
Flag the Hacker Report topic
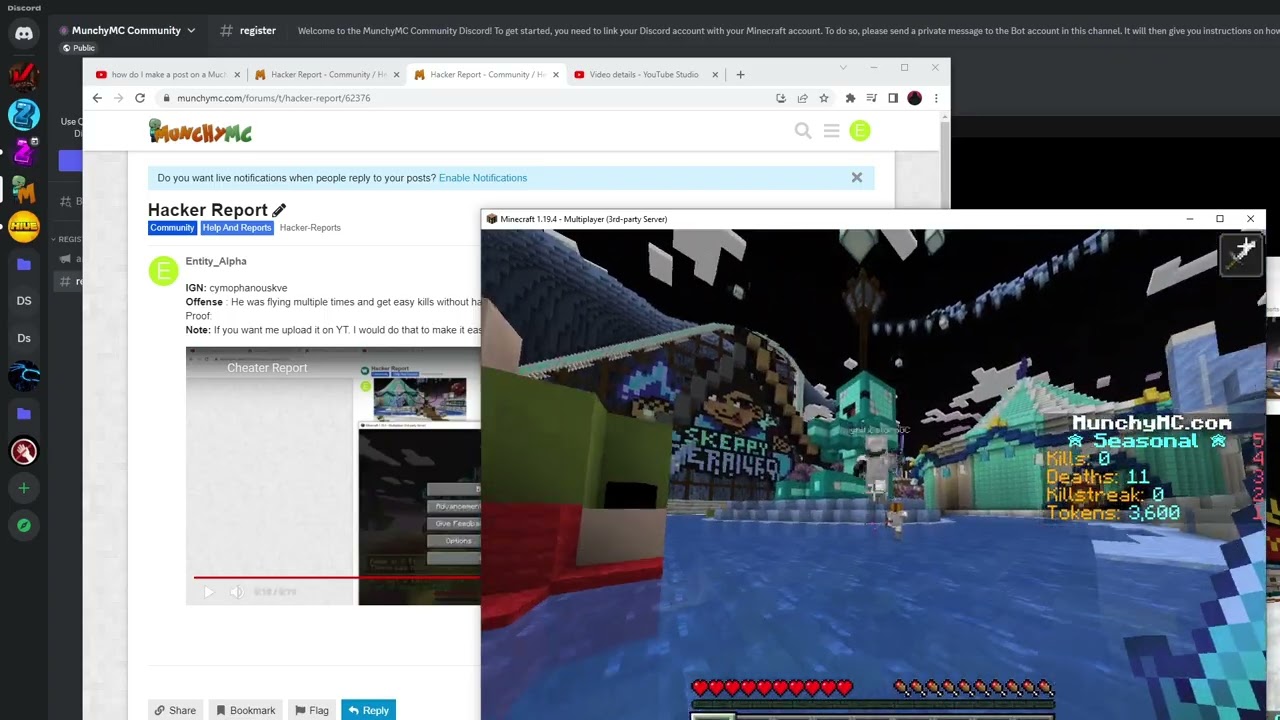(x=312, y=710)
